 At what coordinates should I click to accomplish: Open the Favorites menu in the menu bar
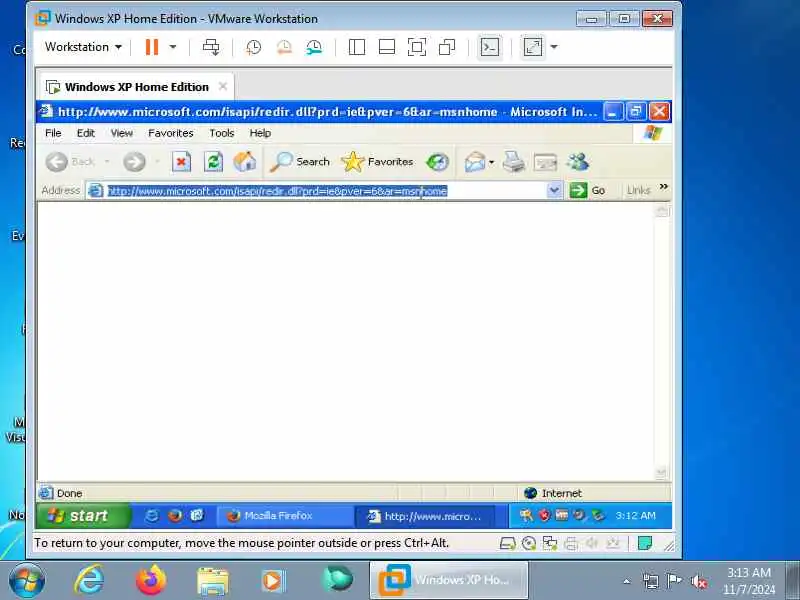pos(170,133)
